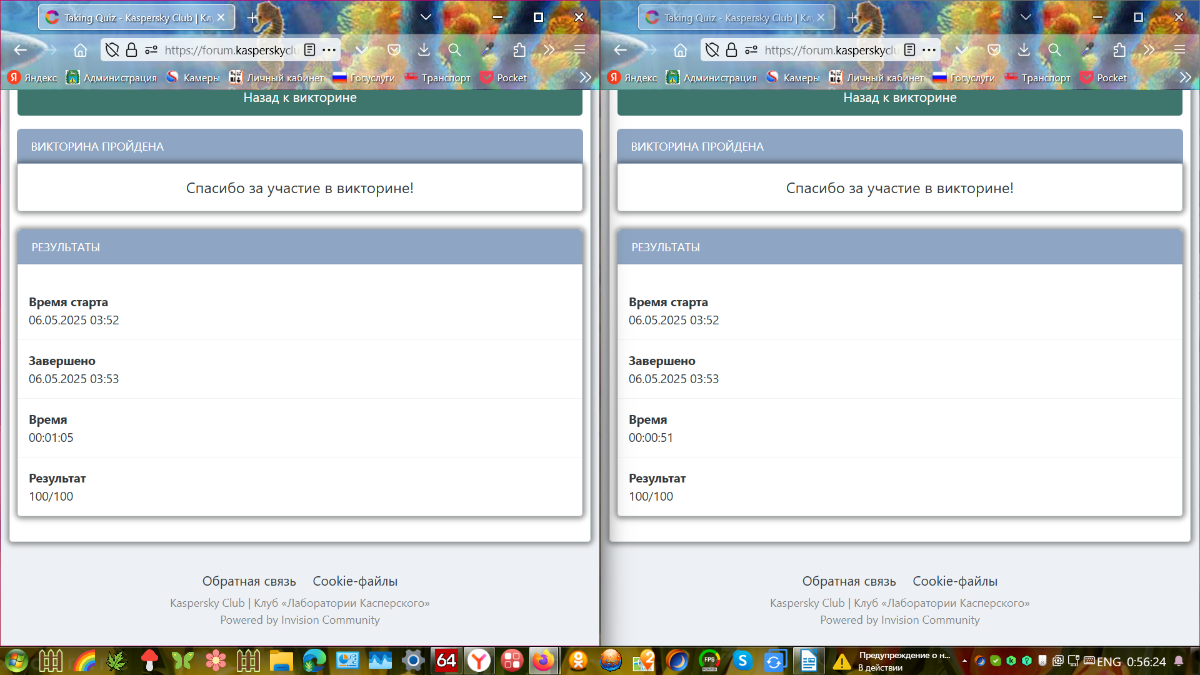The height and width of the screenshot is (675, 1200).
Task: Expand toolbar overflow chevrons in right window
Action: (x=1148, y=50)
